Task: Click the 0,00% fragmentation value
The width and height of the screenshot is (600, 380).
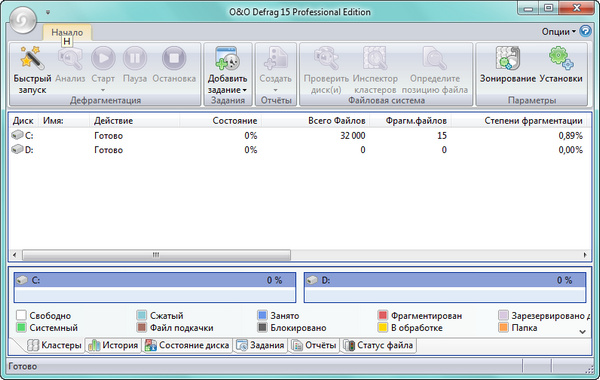Action: pyautogui.click(x=570, y=150)
